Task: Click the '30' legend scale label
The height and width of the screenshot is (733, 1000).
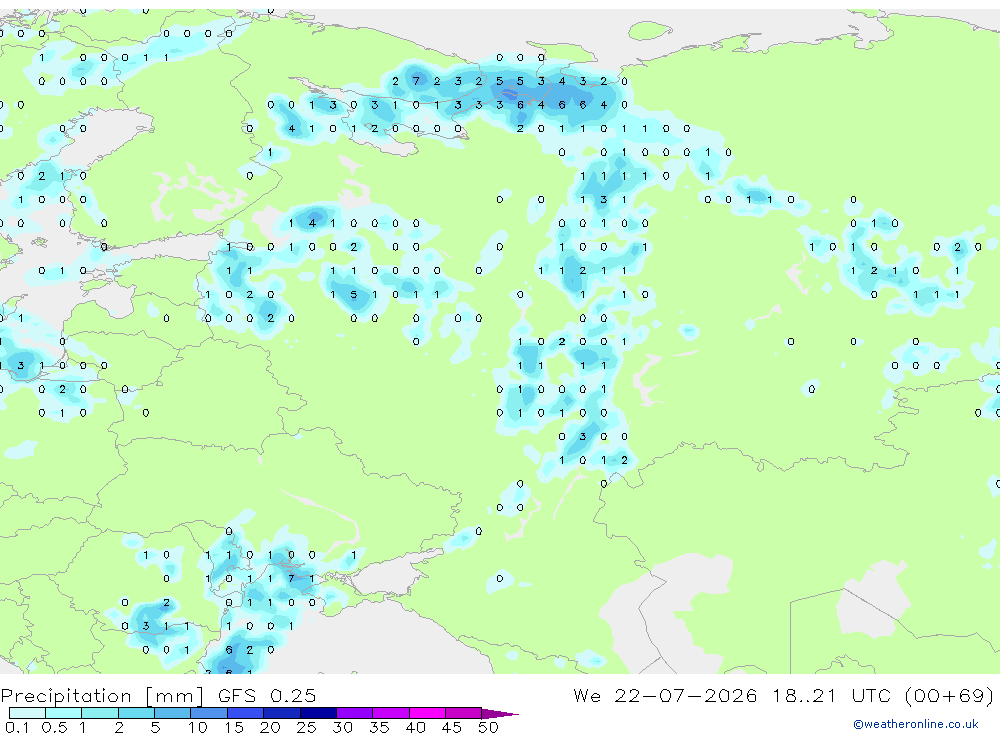Action: coord(342,727)
